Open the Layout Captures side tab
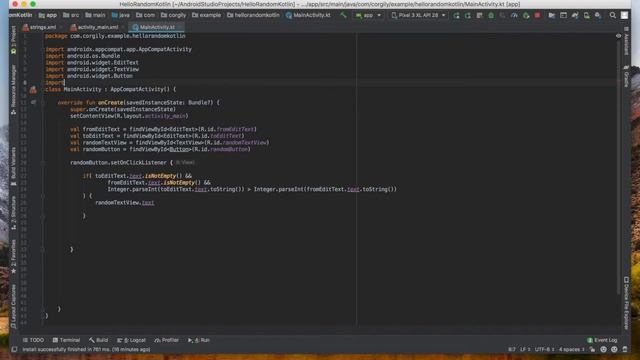This screenshot has width=640, height=360. coord(13,306)
